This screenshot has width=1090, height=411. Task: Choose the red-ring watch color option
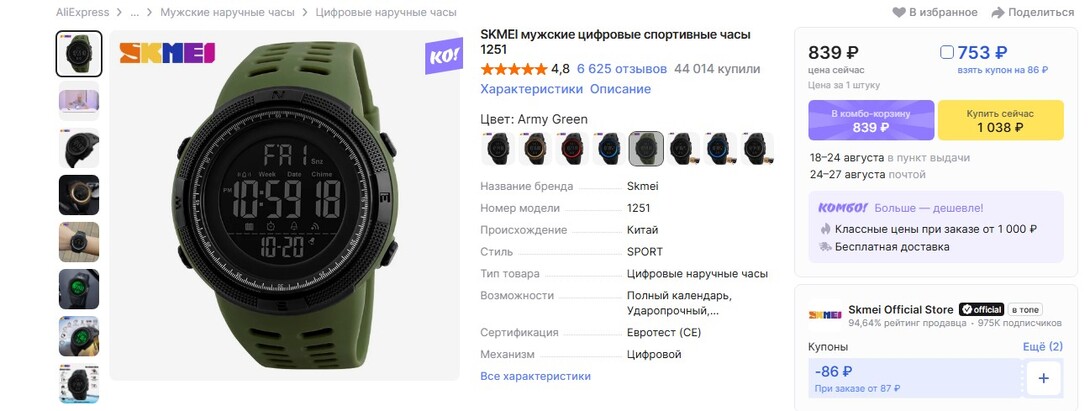coord(571,148)
